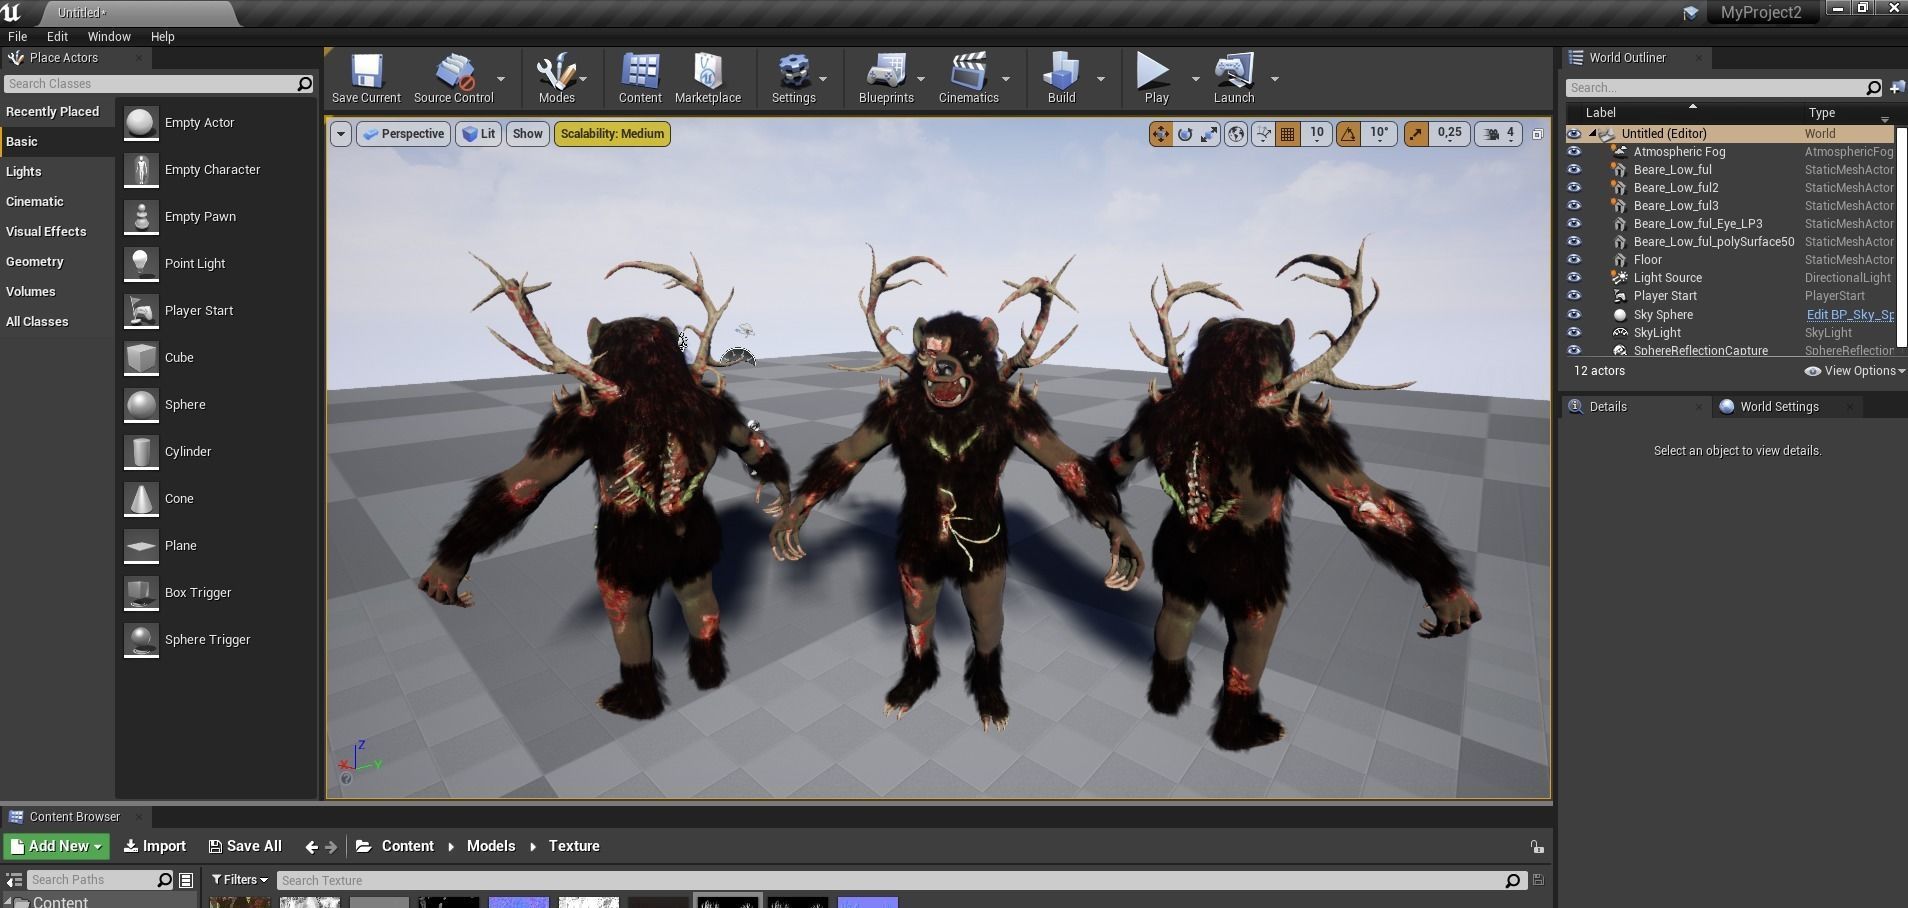Open the Help menu
Screen dimensions: 1908x908
[x=162, y=37]
